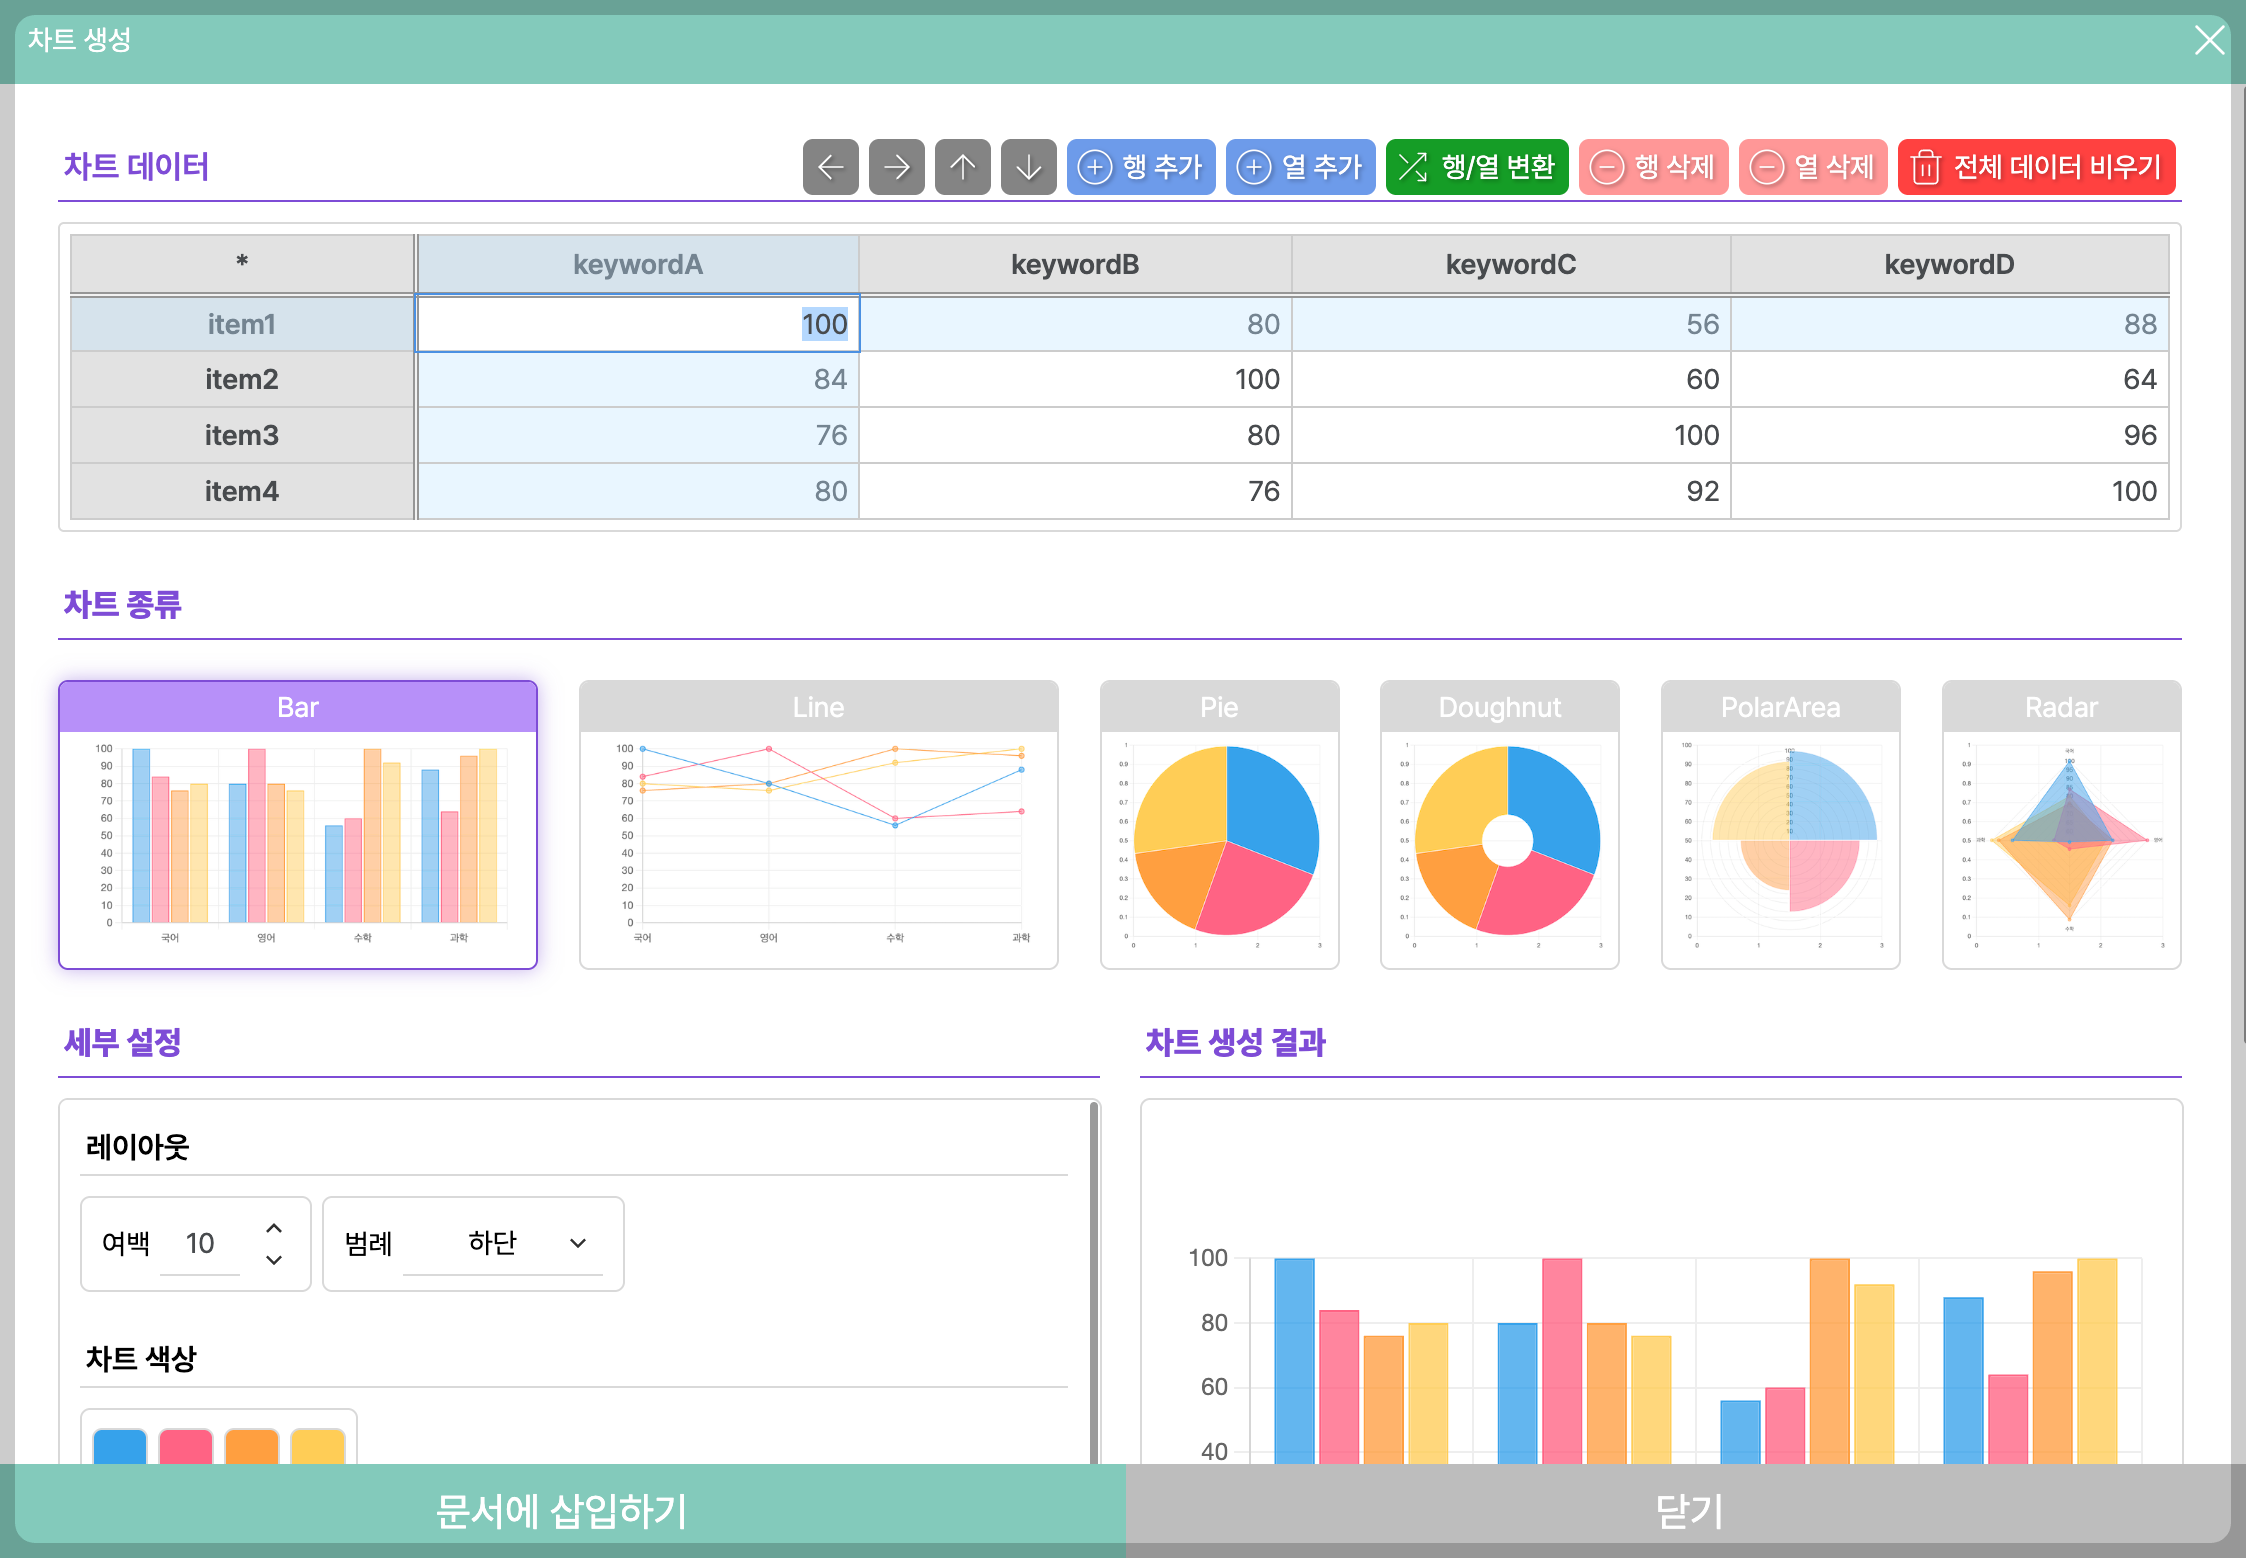Pick the blue chart color swatch
Image resolution: width=2246 pixels, height=1558 pixels.
[x=120, y=1446]
